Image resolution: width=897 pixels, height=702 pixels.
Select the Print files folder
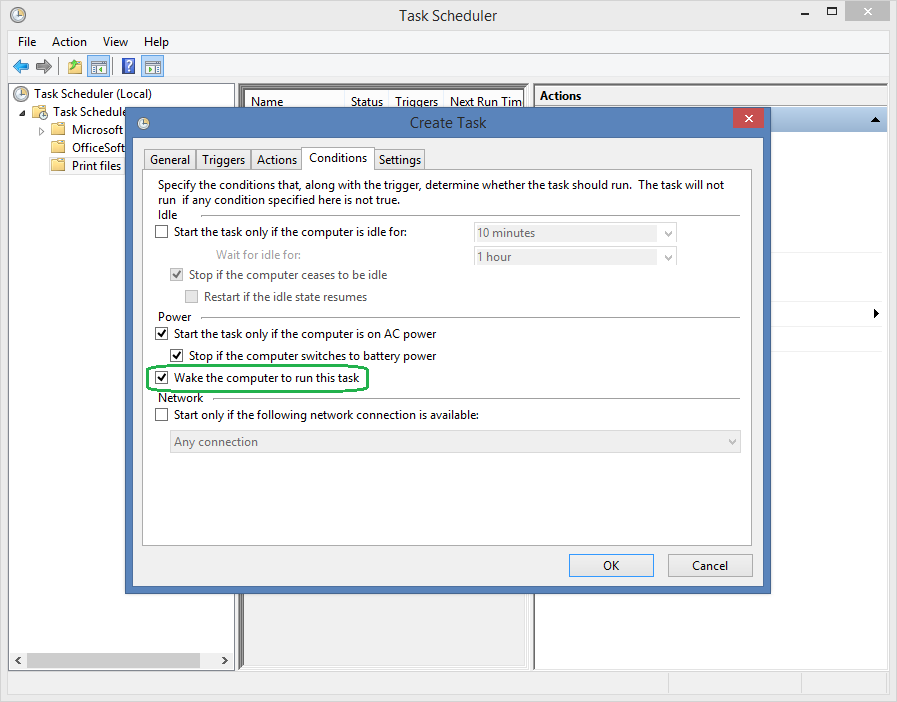(x=96, y=166)
